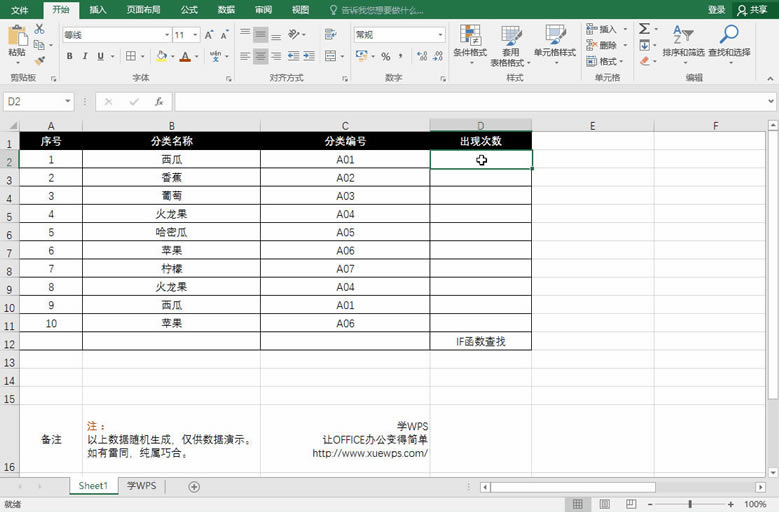
Task: Align text left
Action: (245, 56)
